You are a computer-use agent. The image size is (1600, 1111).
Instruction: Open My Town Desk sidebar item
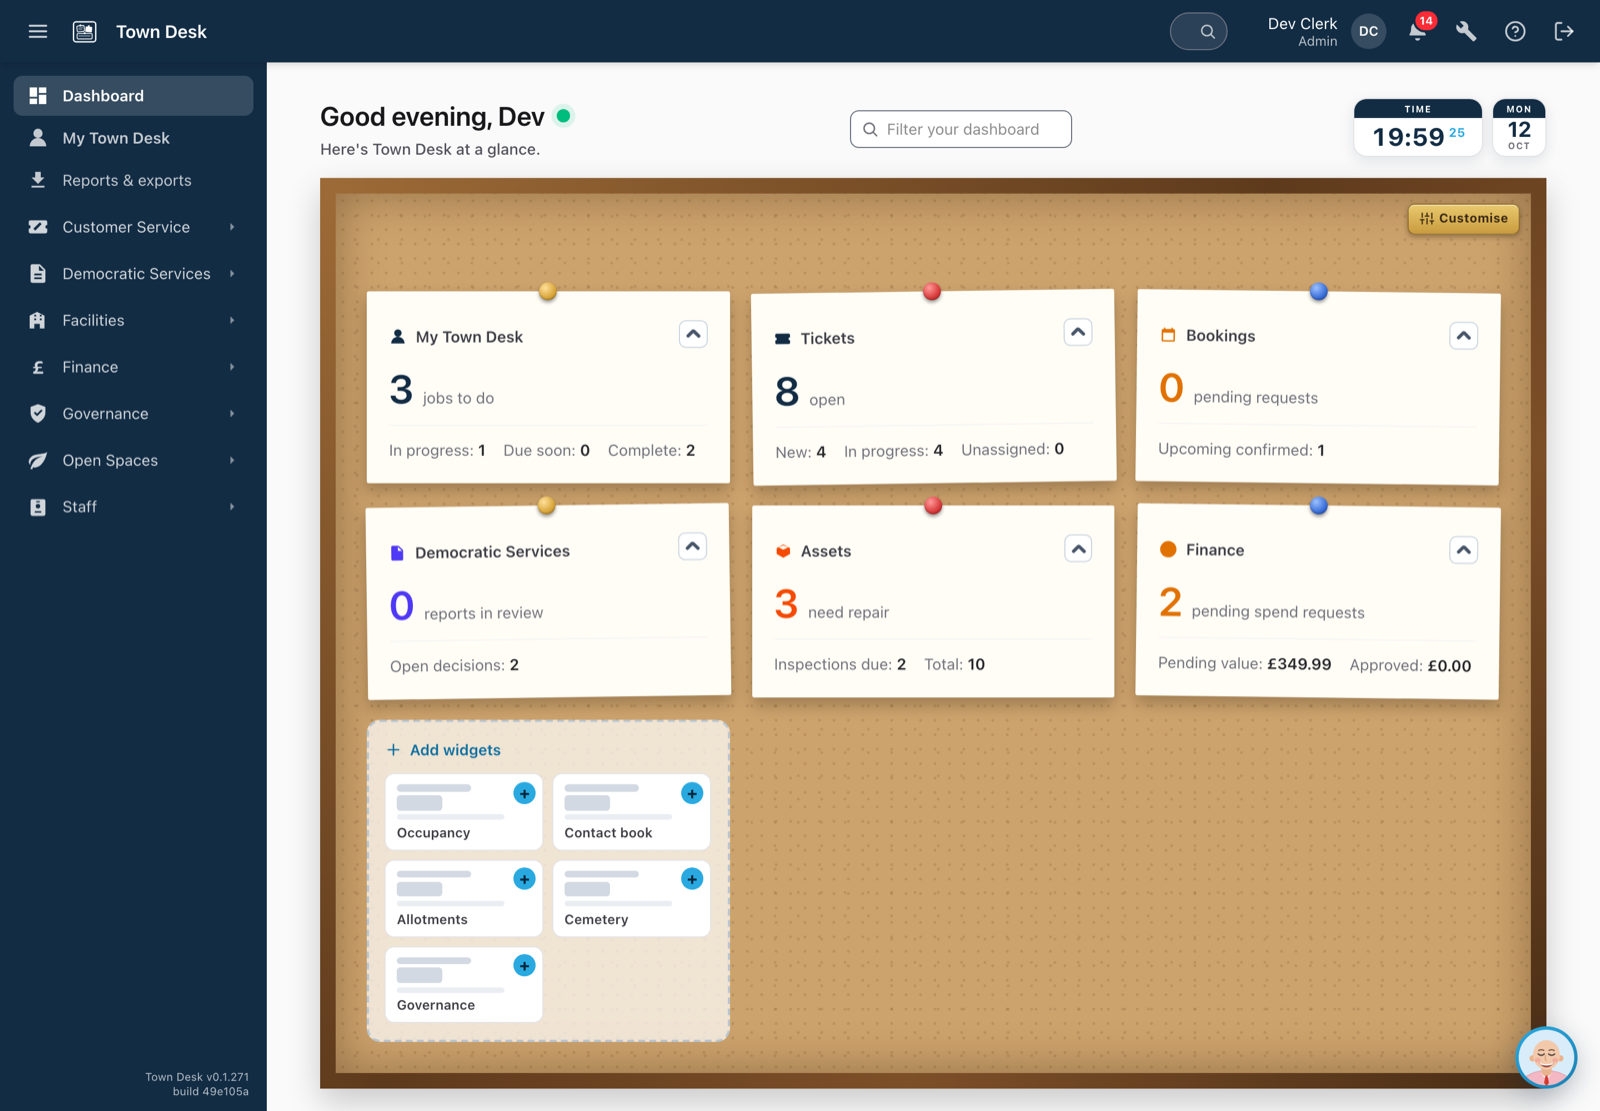point(133,138)
